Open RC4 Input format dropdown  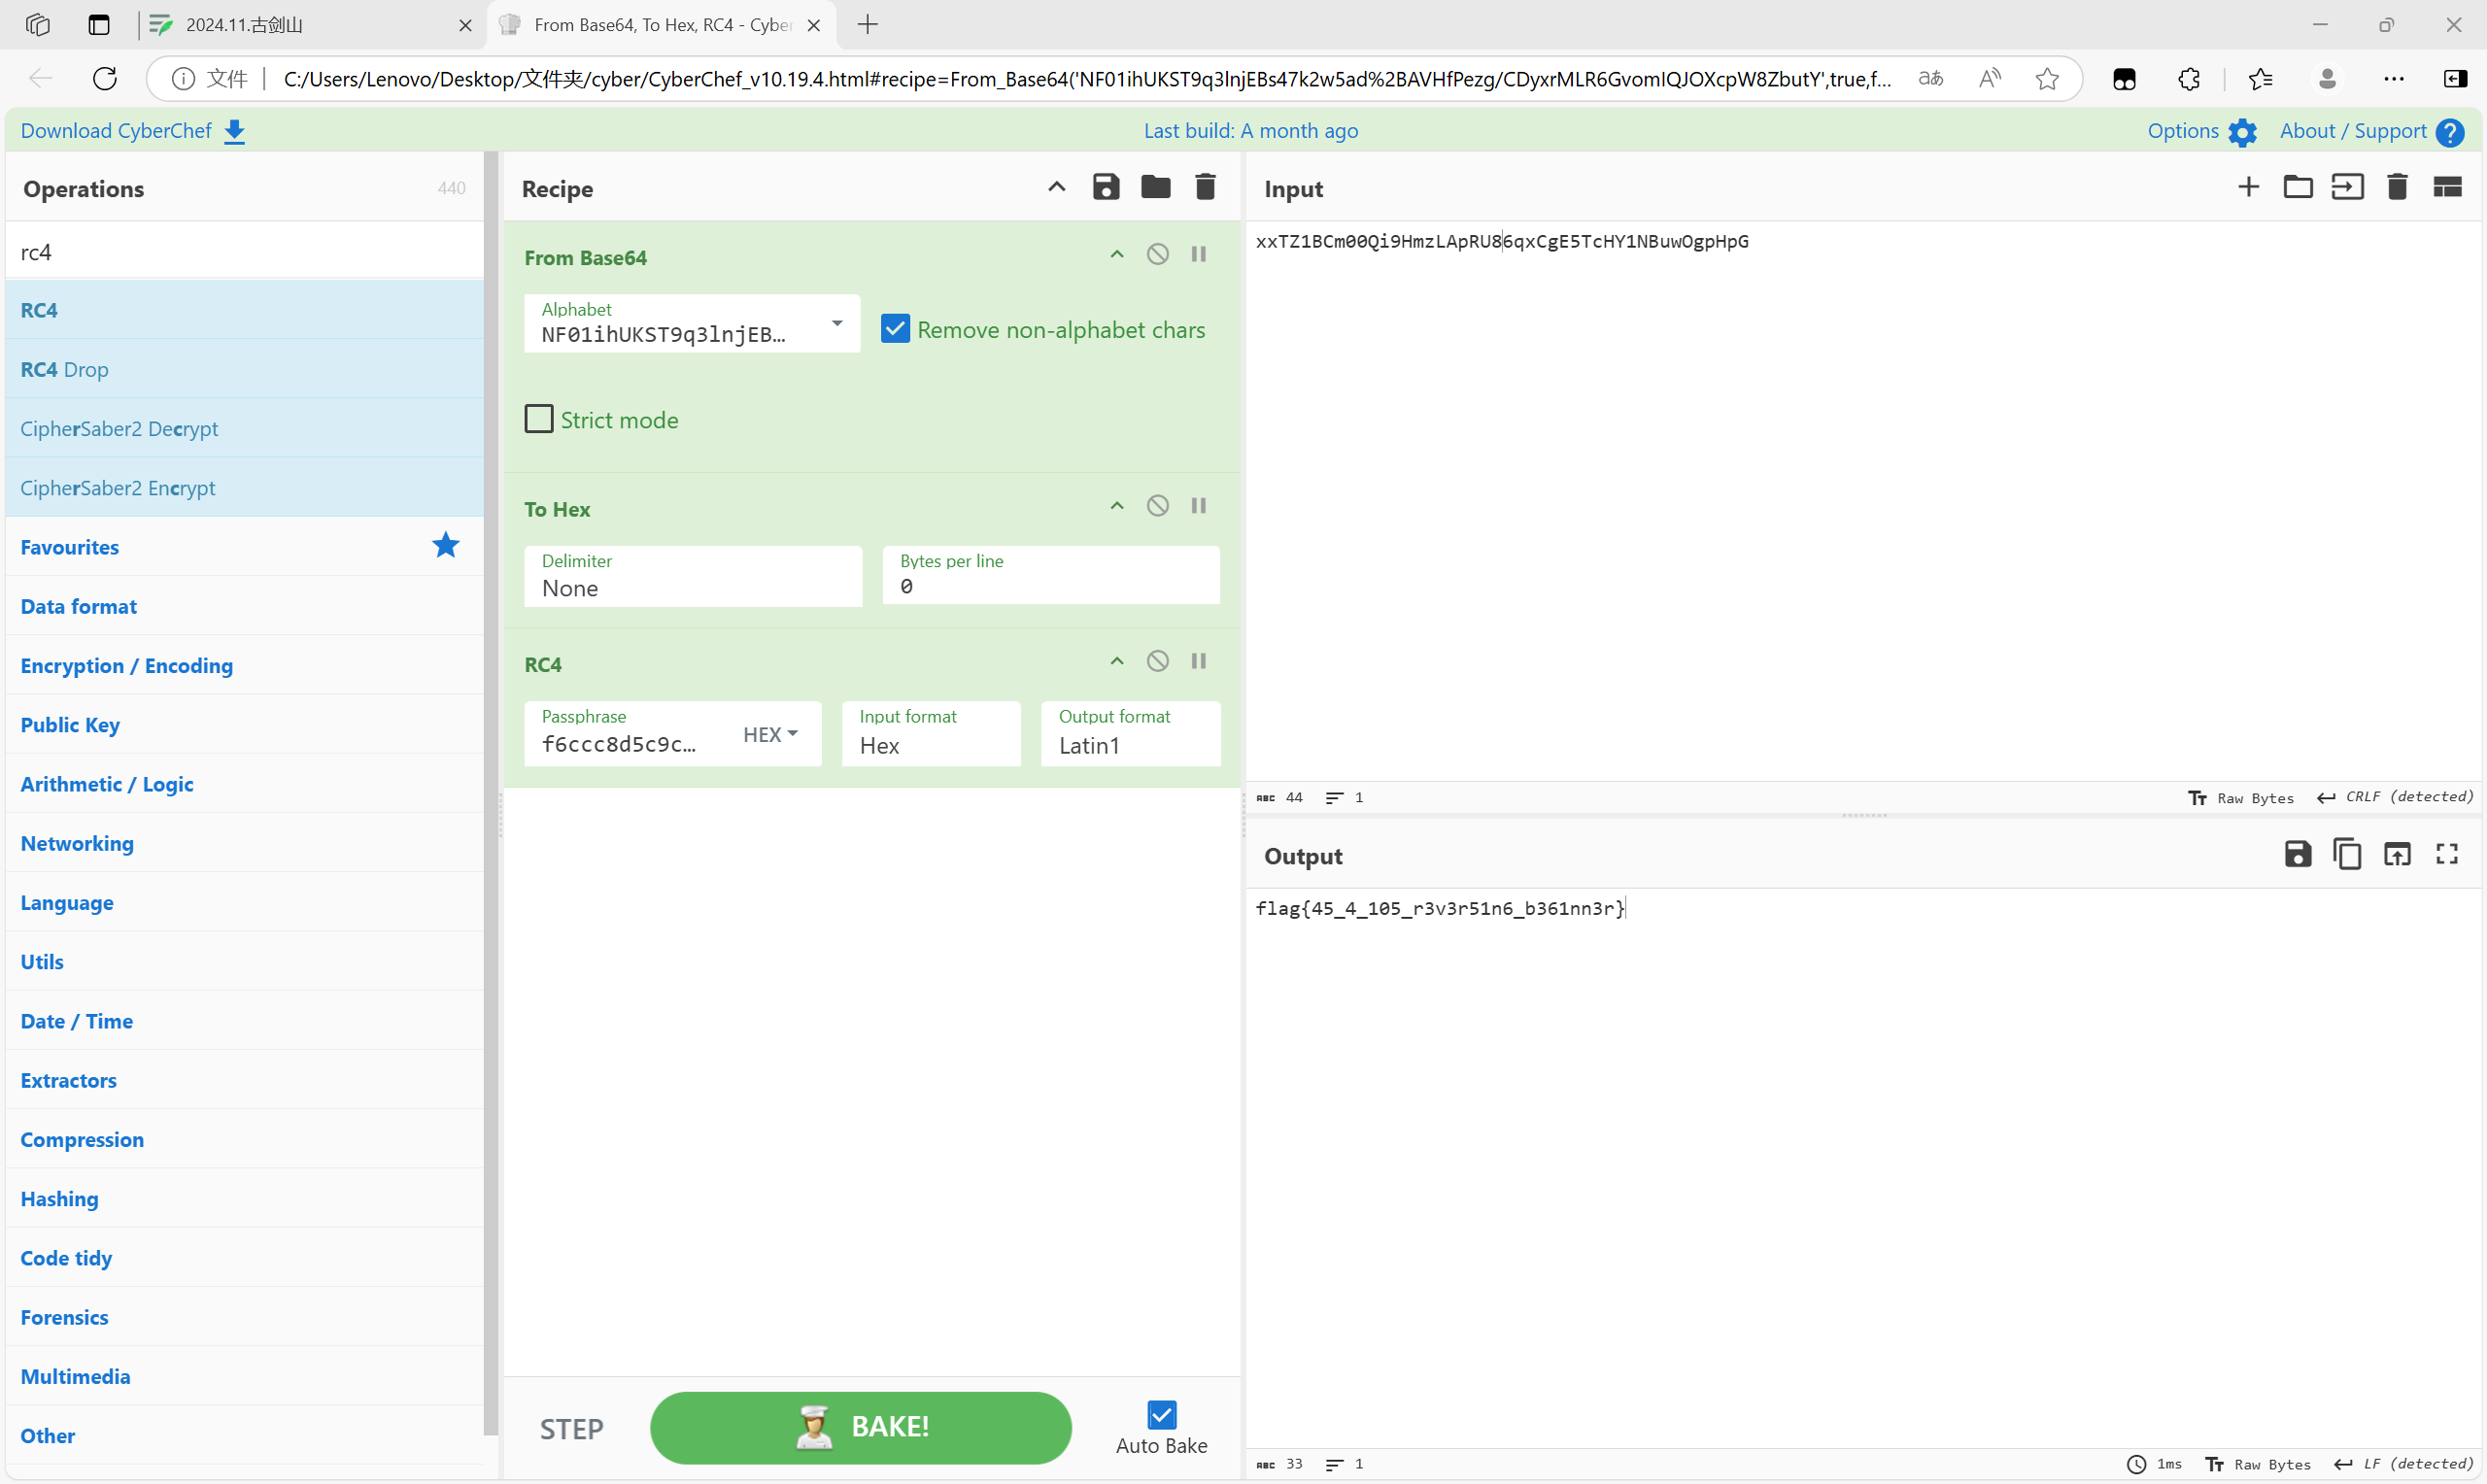931,734
